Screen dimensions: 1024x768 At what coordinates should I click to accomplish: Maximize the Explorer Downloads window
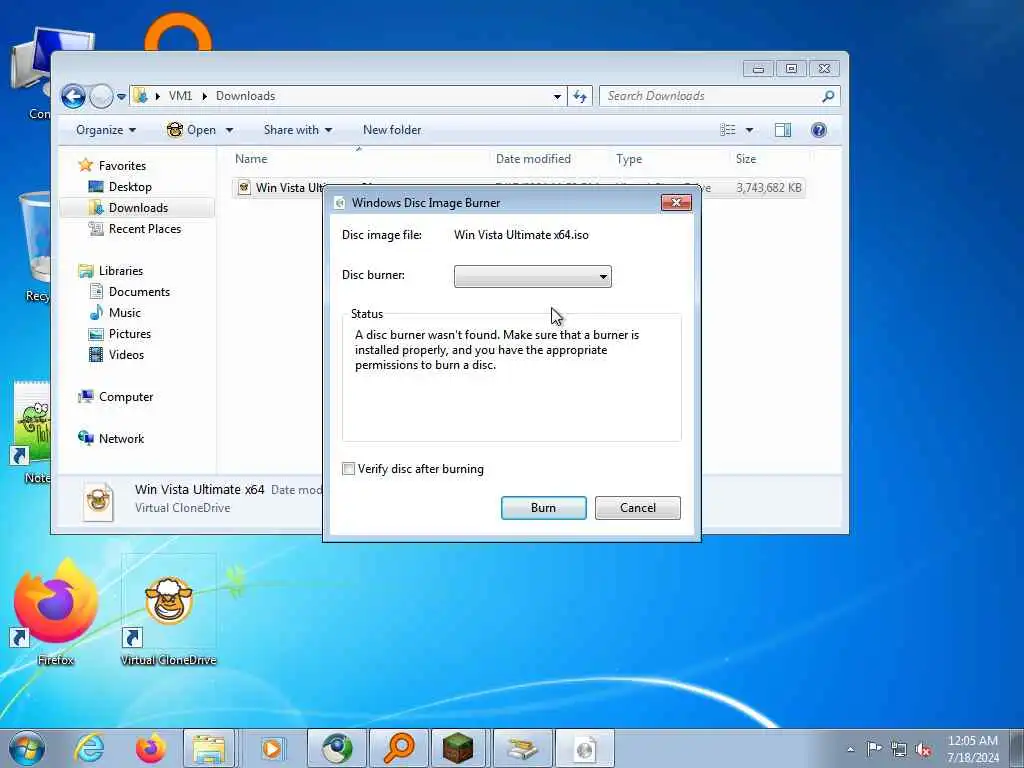pos(791,69)
